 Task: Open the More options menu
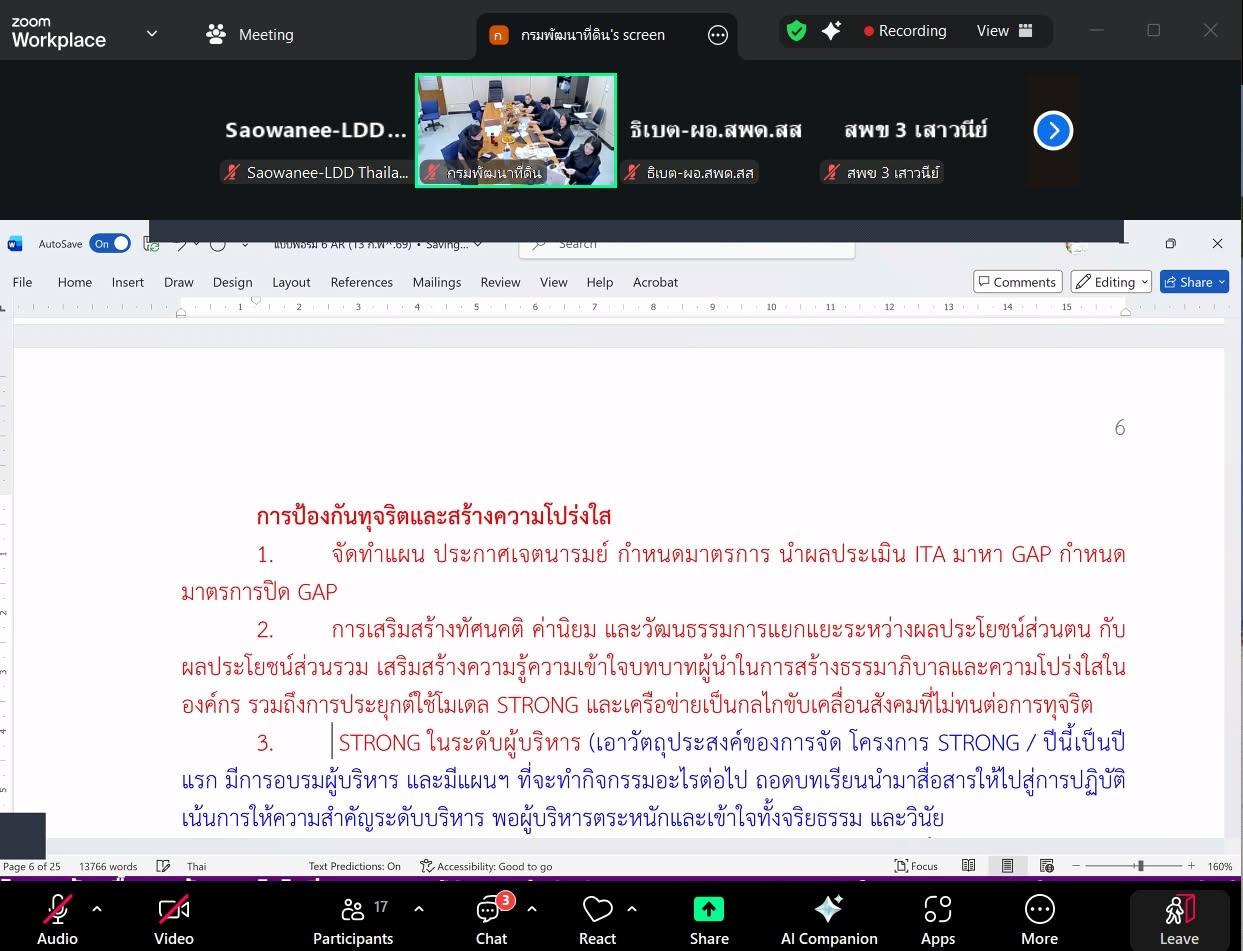tap(1039, 919)
